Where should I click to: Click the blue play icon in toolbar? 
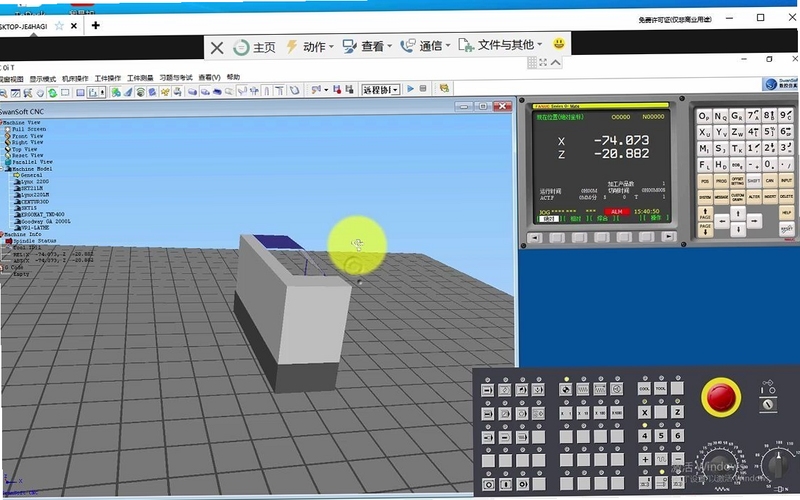point(410,89)
